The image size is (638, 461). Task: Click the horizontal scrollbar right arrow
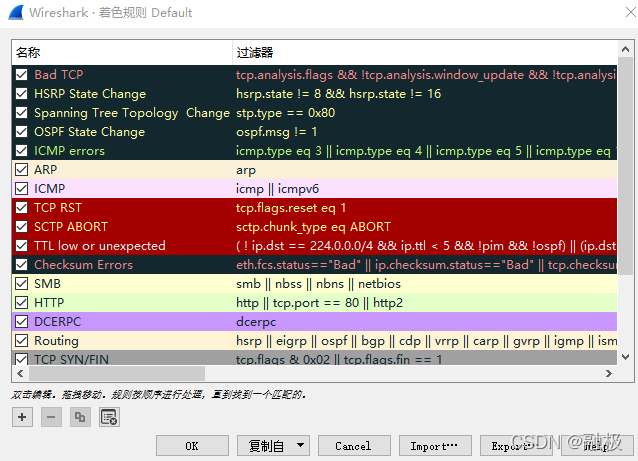(x=609, y=373)
